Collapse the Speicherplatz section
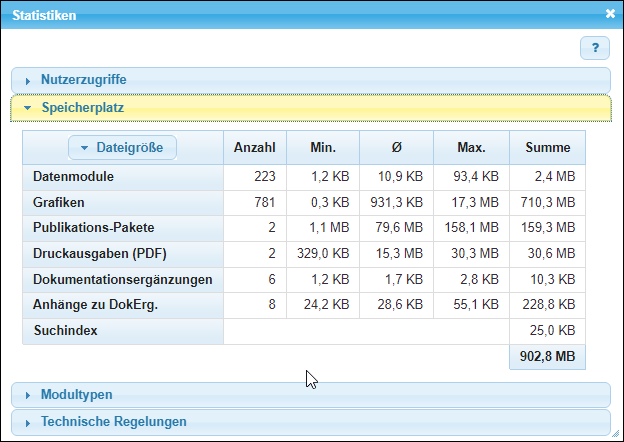The height and width of the screenshot is (442, 624). click(82, 107)
